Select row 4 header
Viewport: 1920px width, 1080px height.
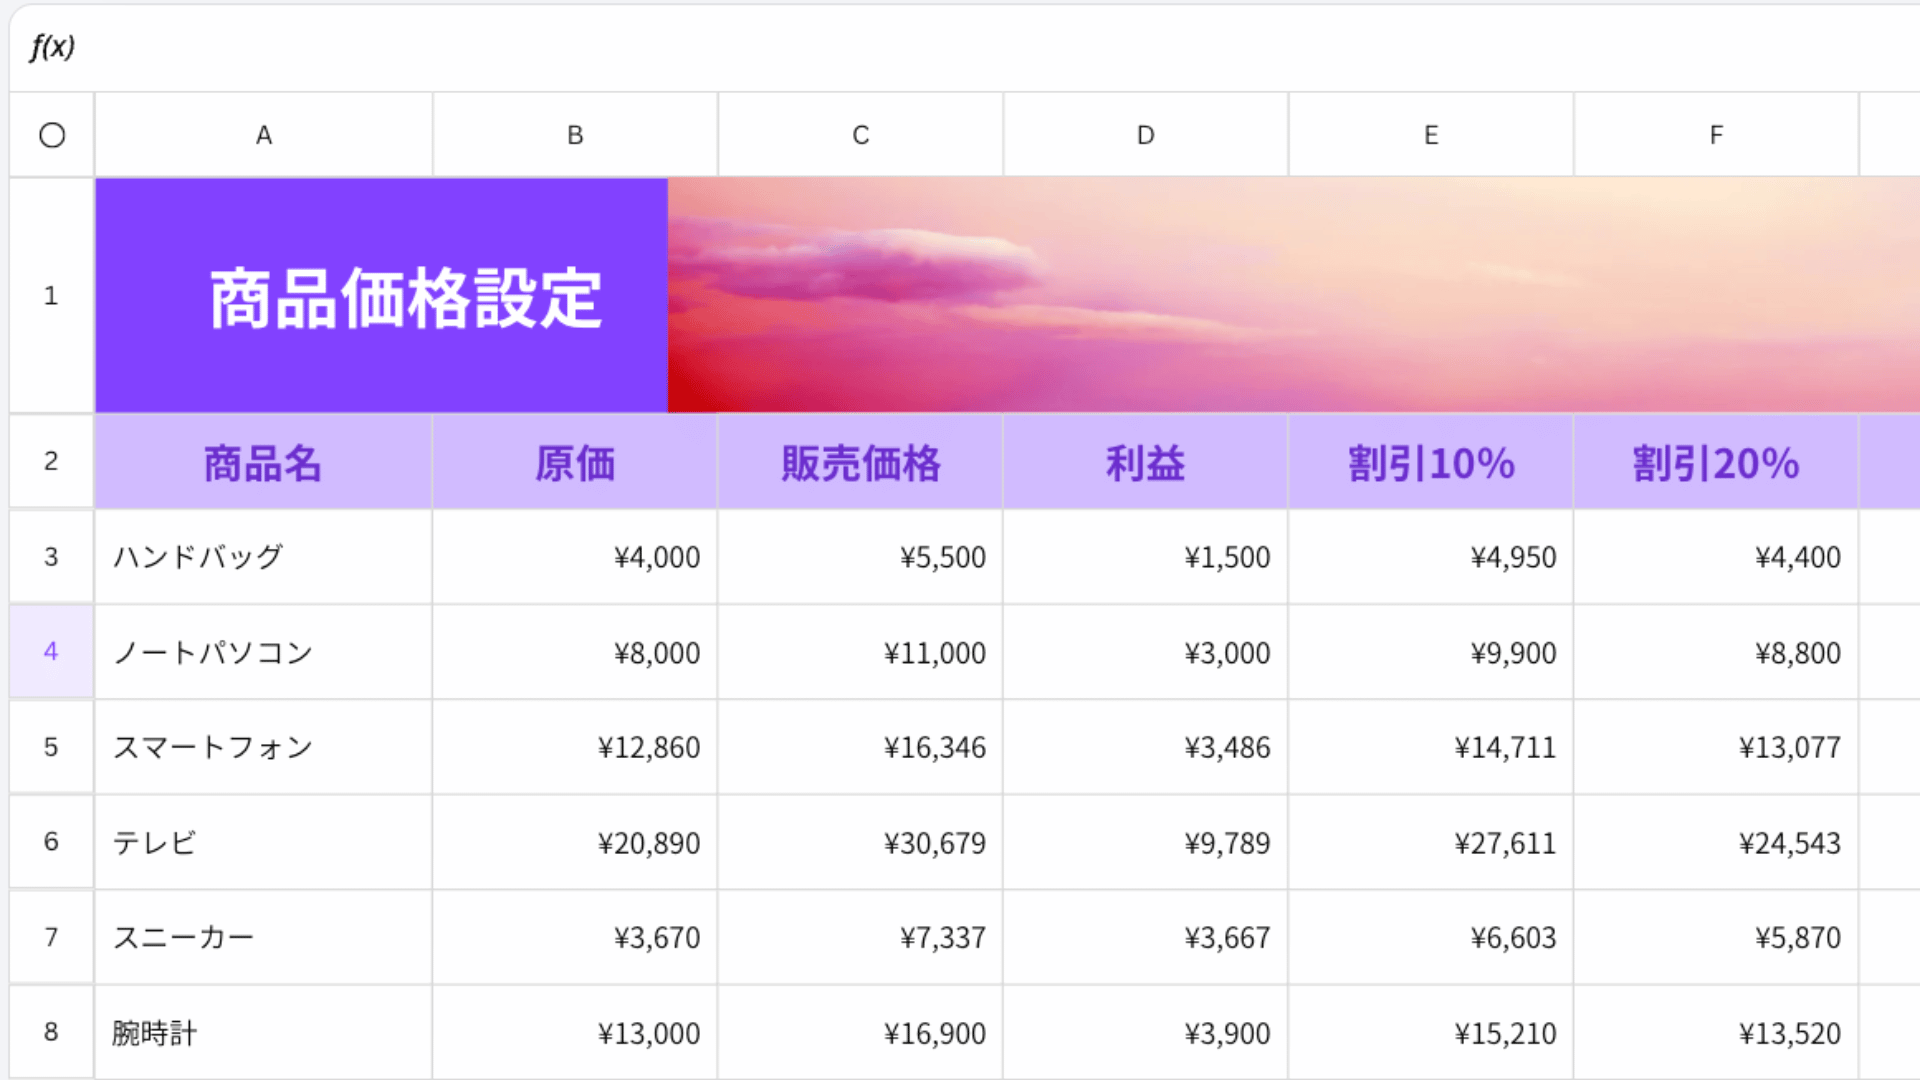[x=51, y=652]
